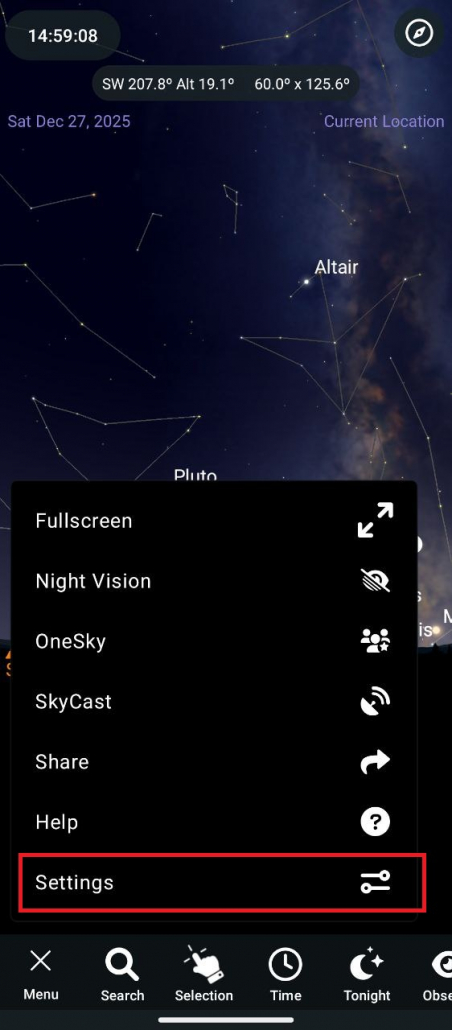
Task: Tap the SW 207.8° Alt 19.1° coordinates readout
Action: pyautogui.click(x=168, y=84)
